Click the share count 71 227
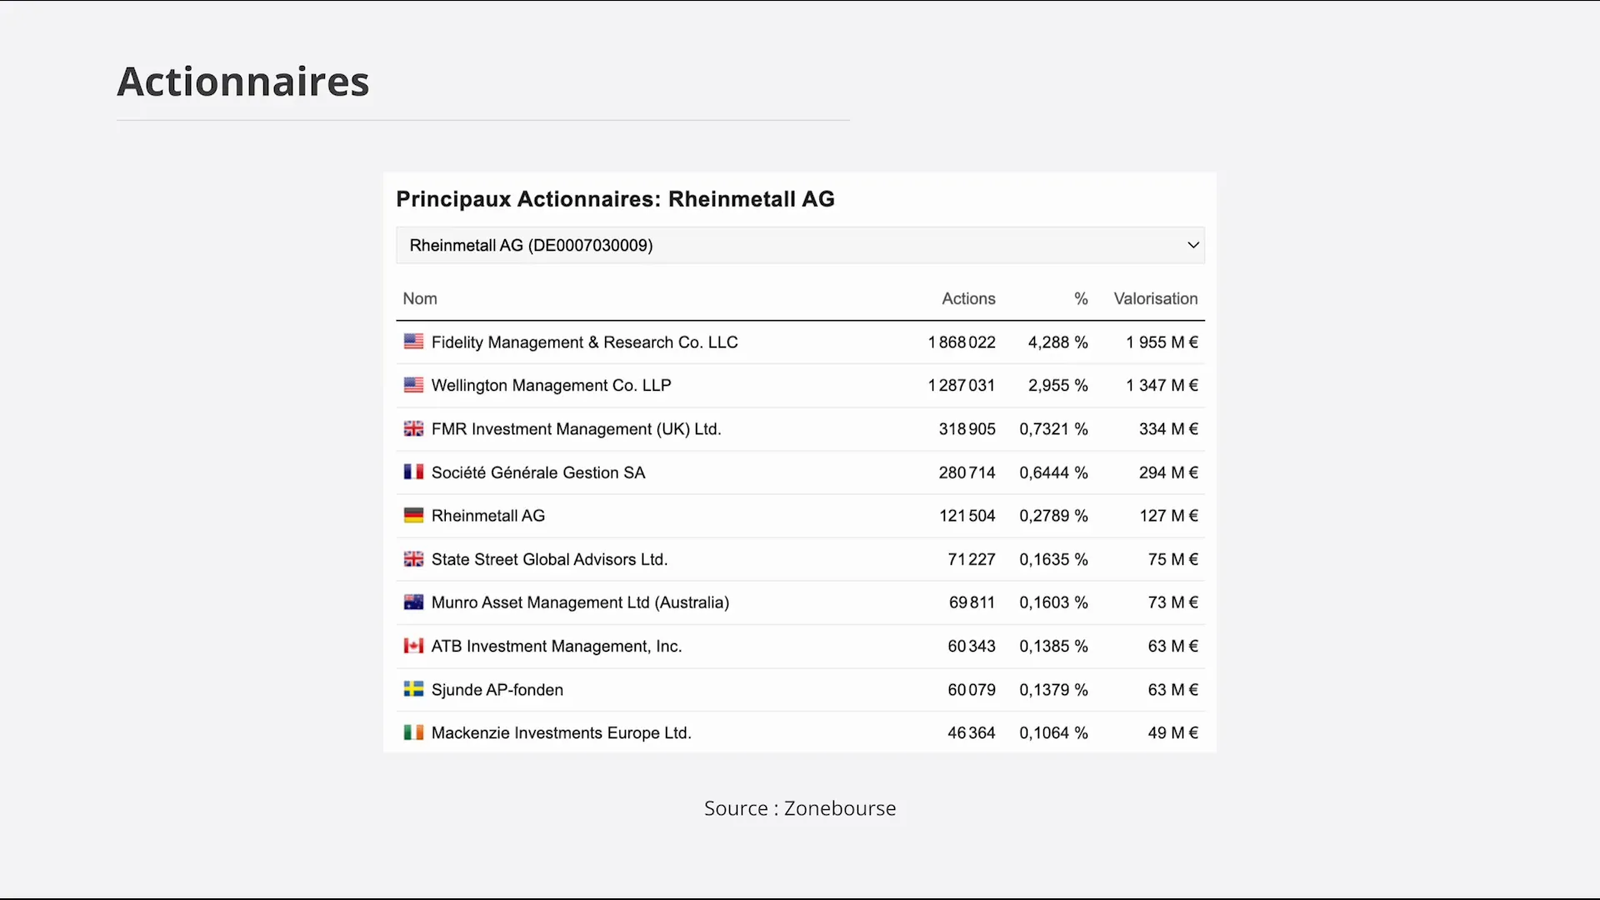 972,559
